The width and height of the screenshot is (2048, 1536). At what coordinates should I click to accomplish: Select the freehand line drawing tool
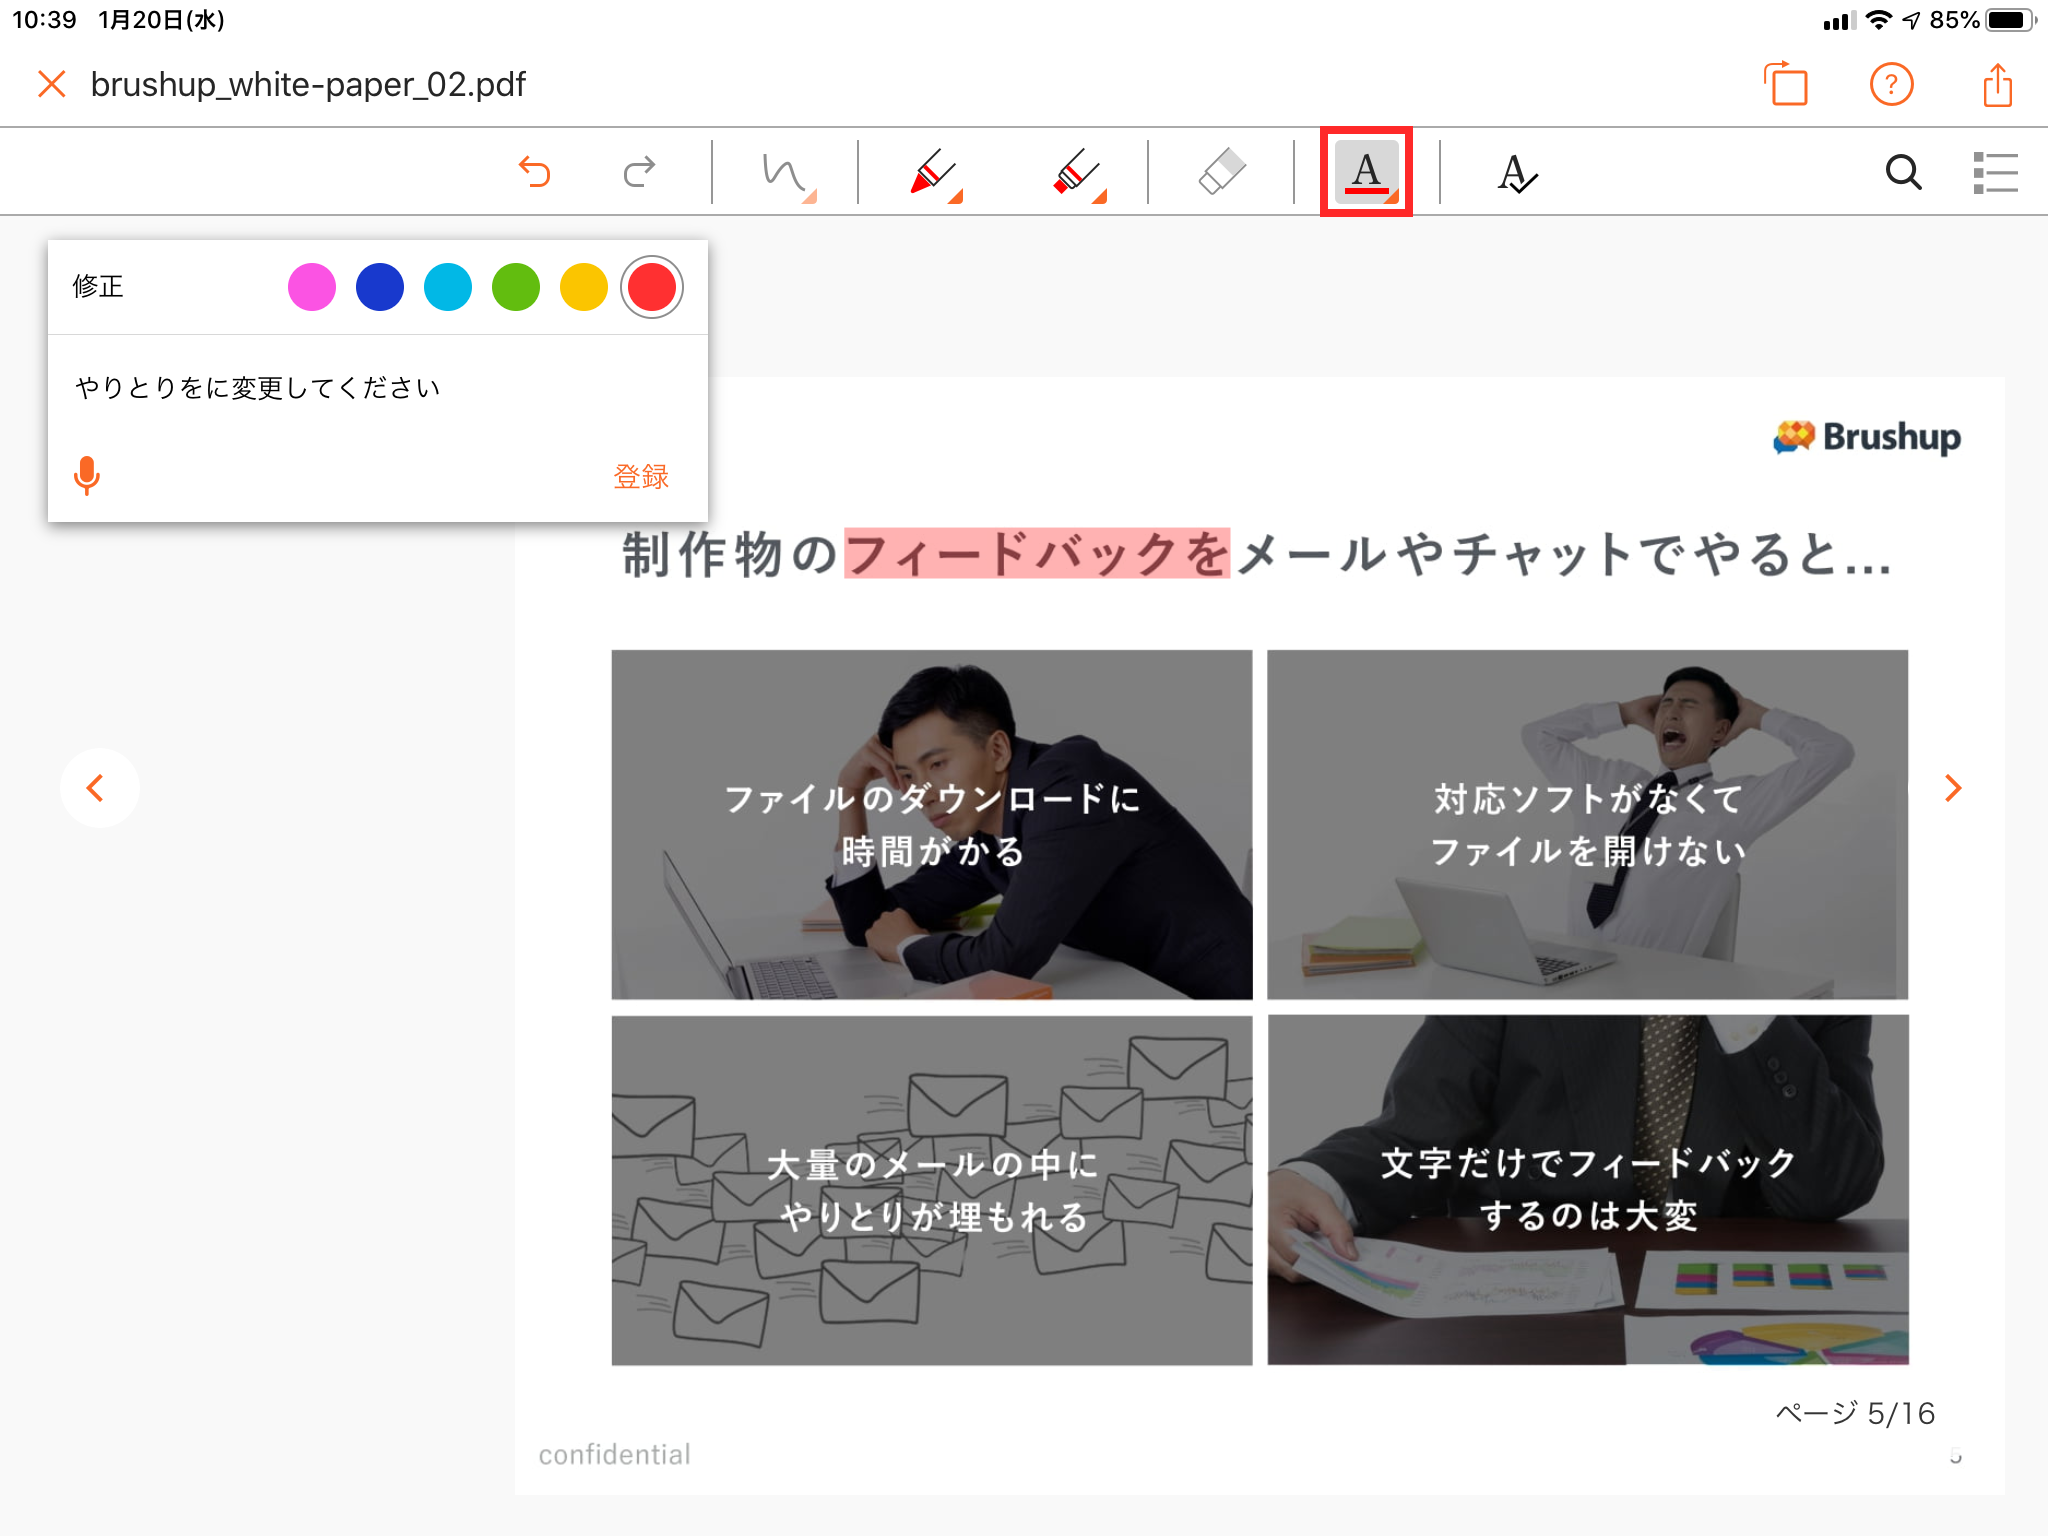(x=786, y=173)
